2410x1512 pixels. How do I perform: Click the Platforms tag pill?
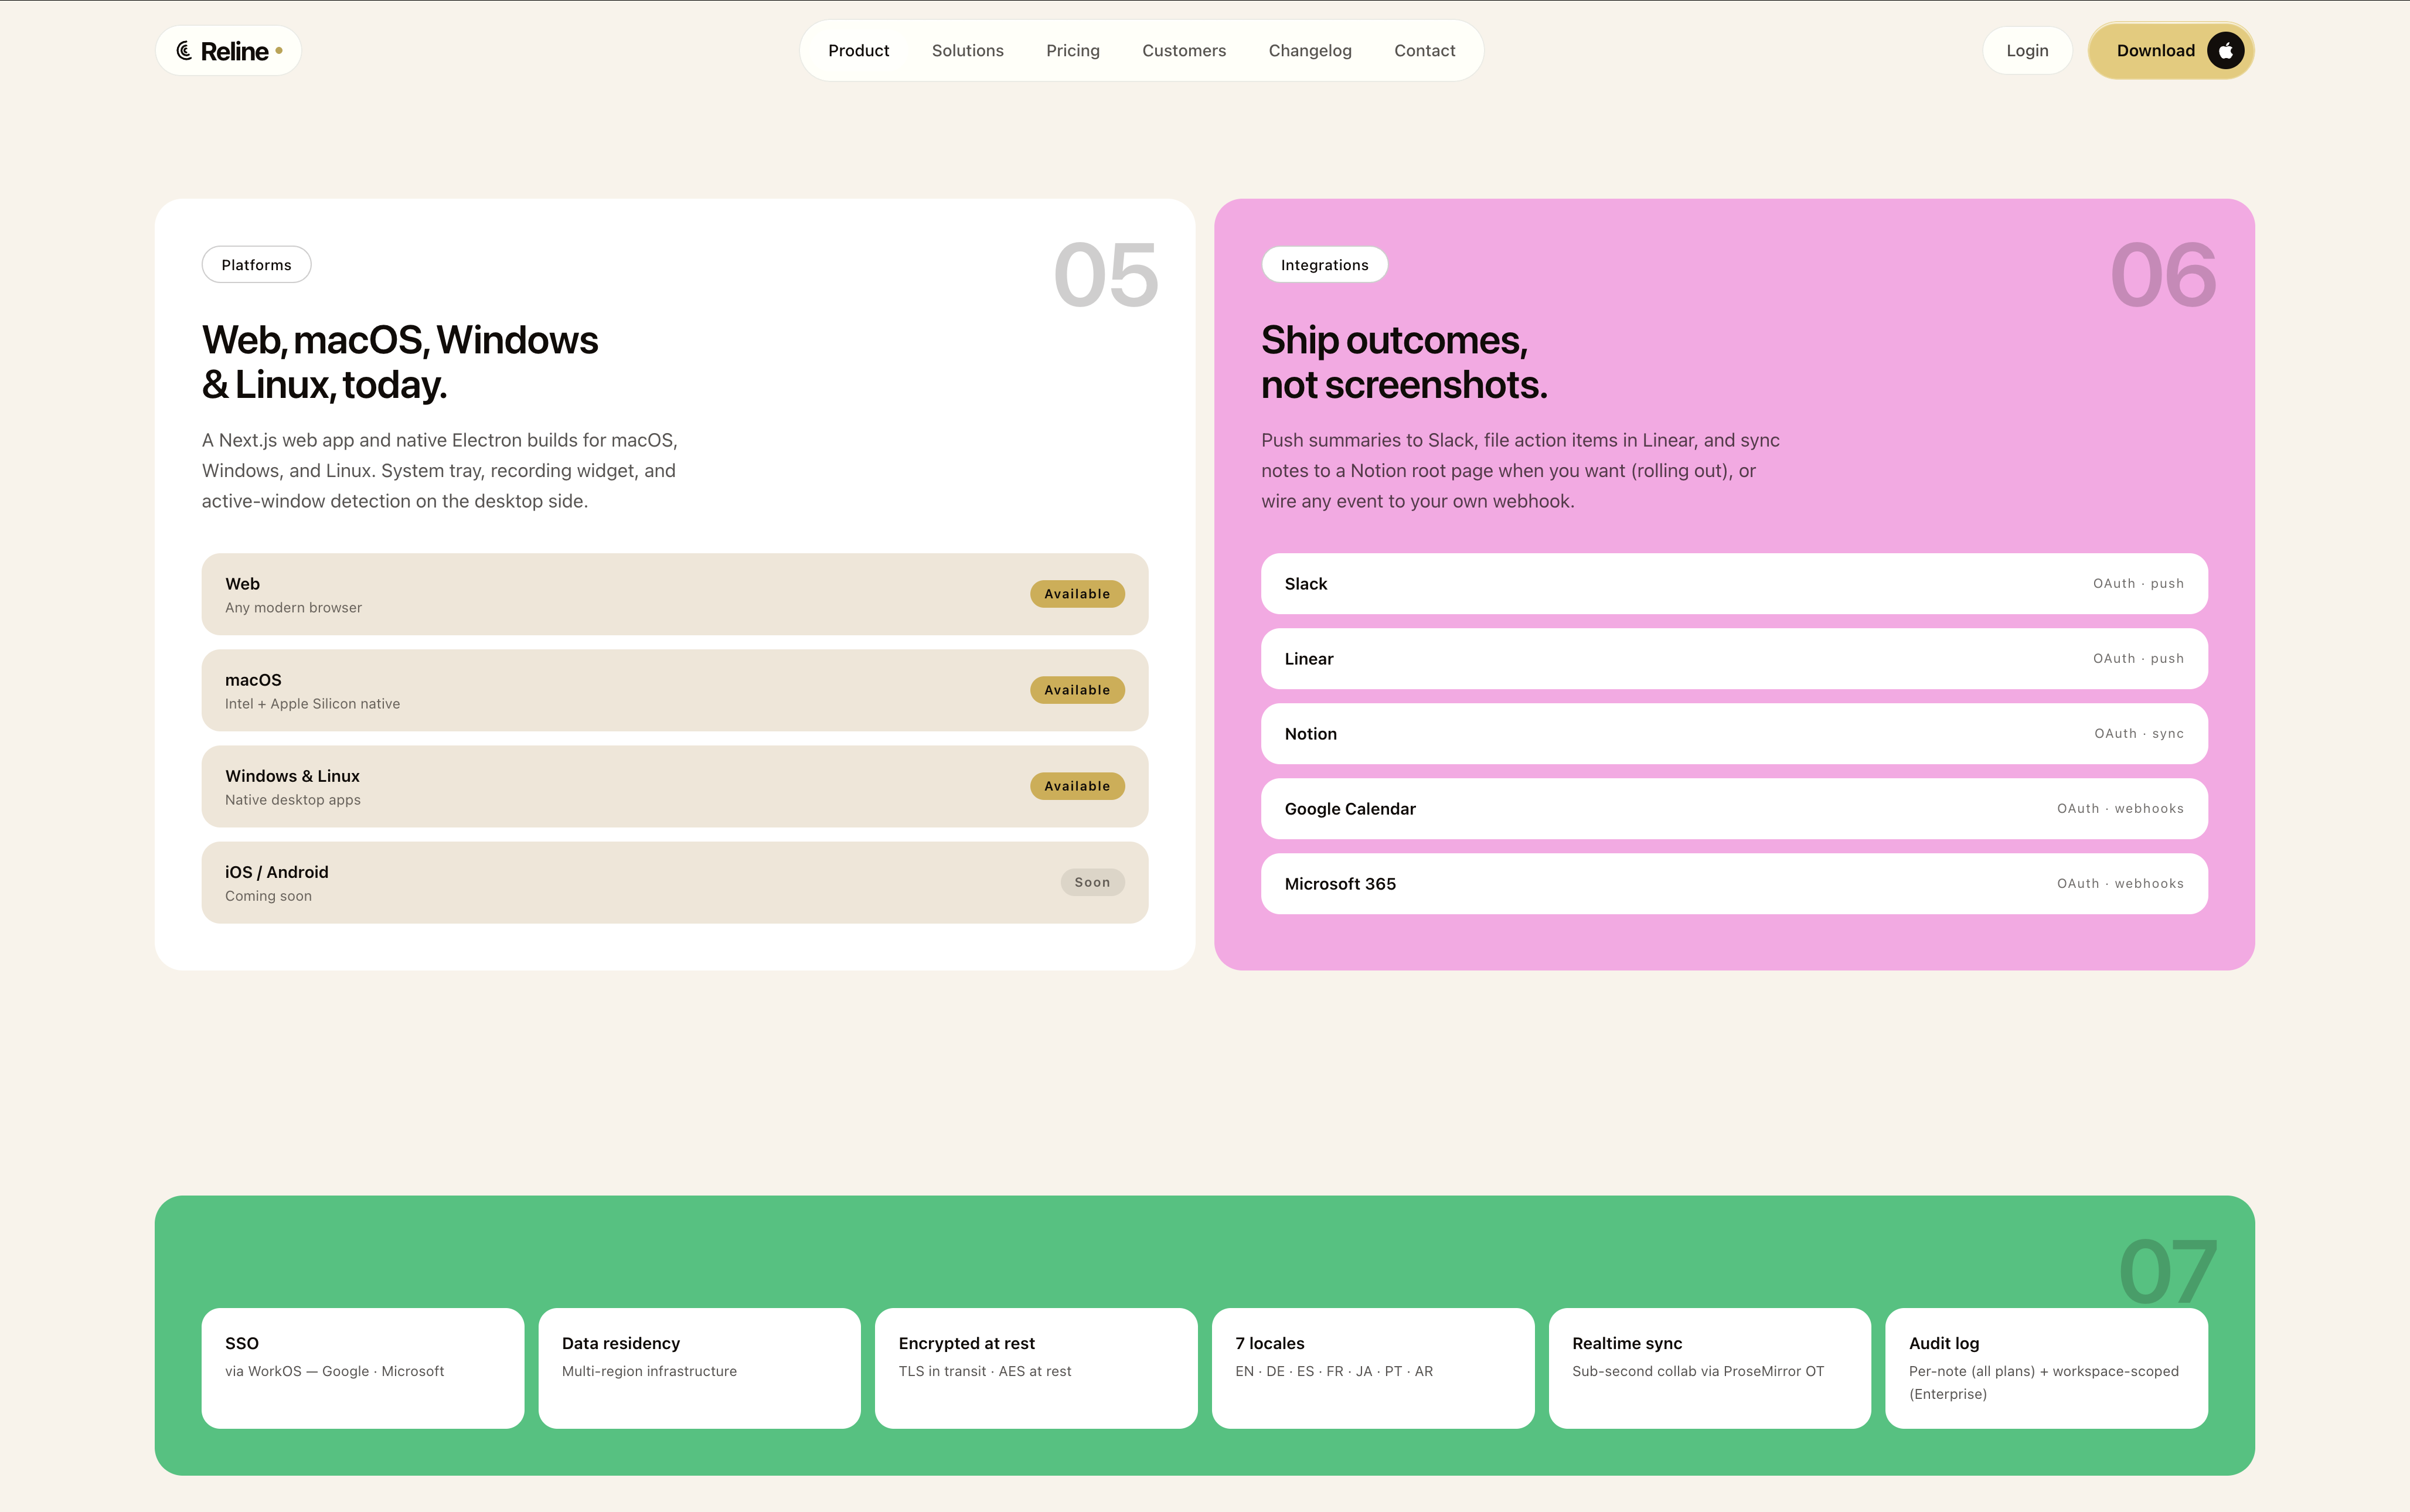256,265
